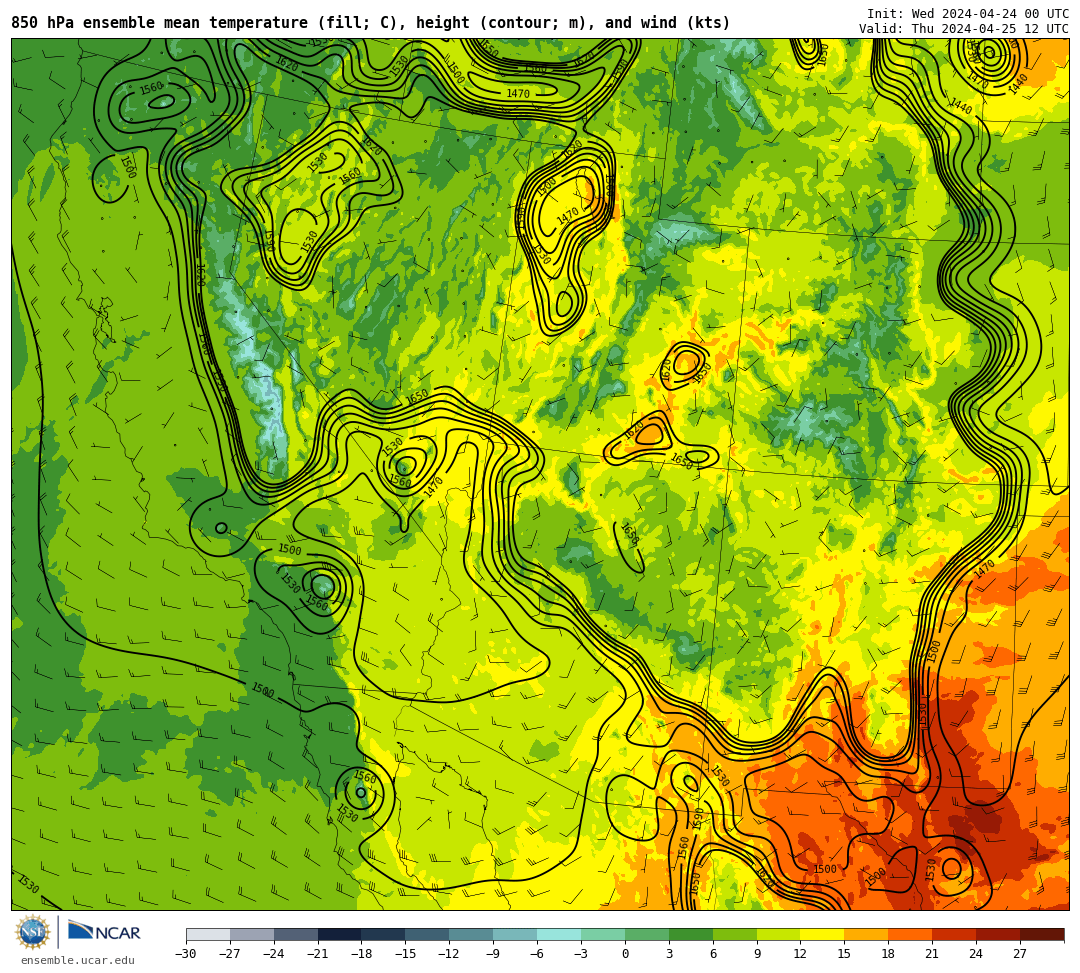Click the 9 colorbar tick label

[x=757, y=954]
